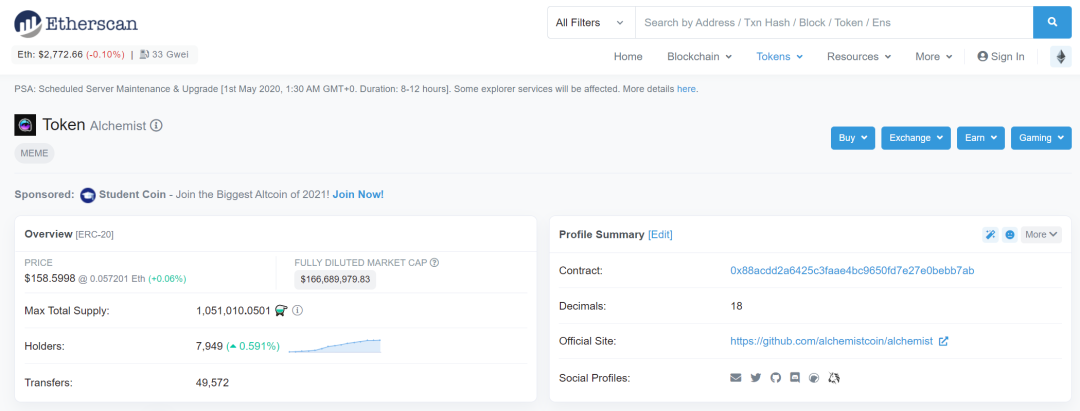
Task: Open the GitHub social profile icon
Action: pyautogui.click(x=775, y=377)
